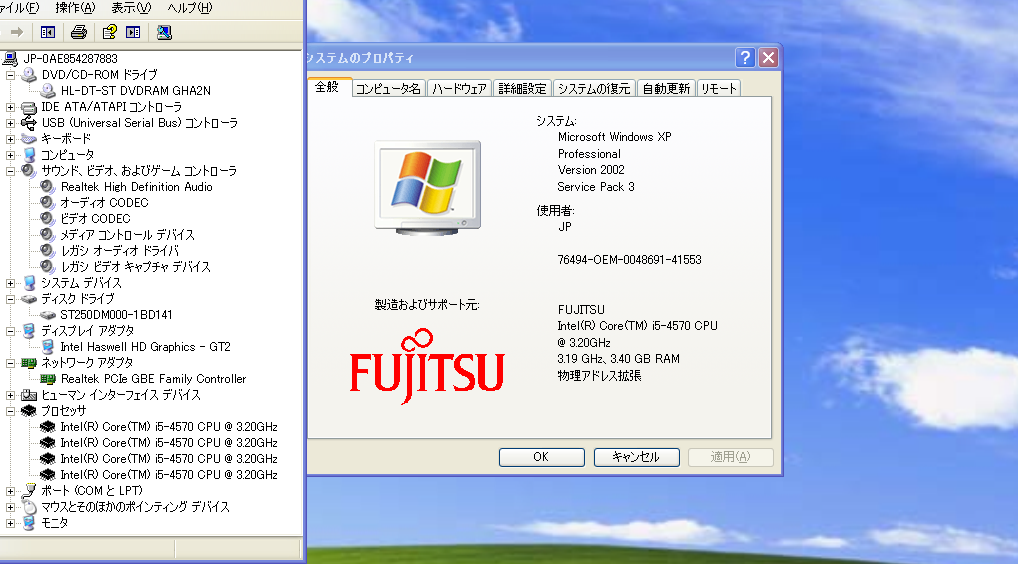Switch to the 詳細設定 tab
The height and width of the screenshot is (564, 1018).
[522, 88]
